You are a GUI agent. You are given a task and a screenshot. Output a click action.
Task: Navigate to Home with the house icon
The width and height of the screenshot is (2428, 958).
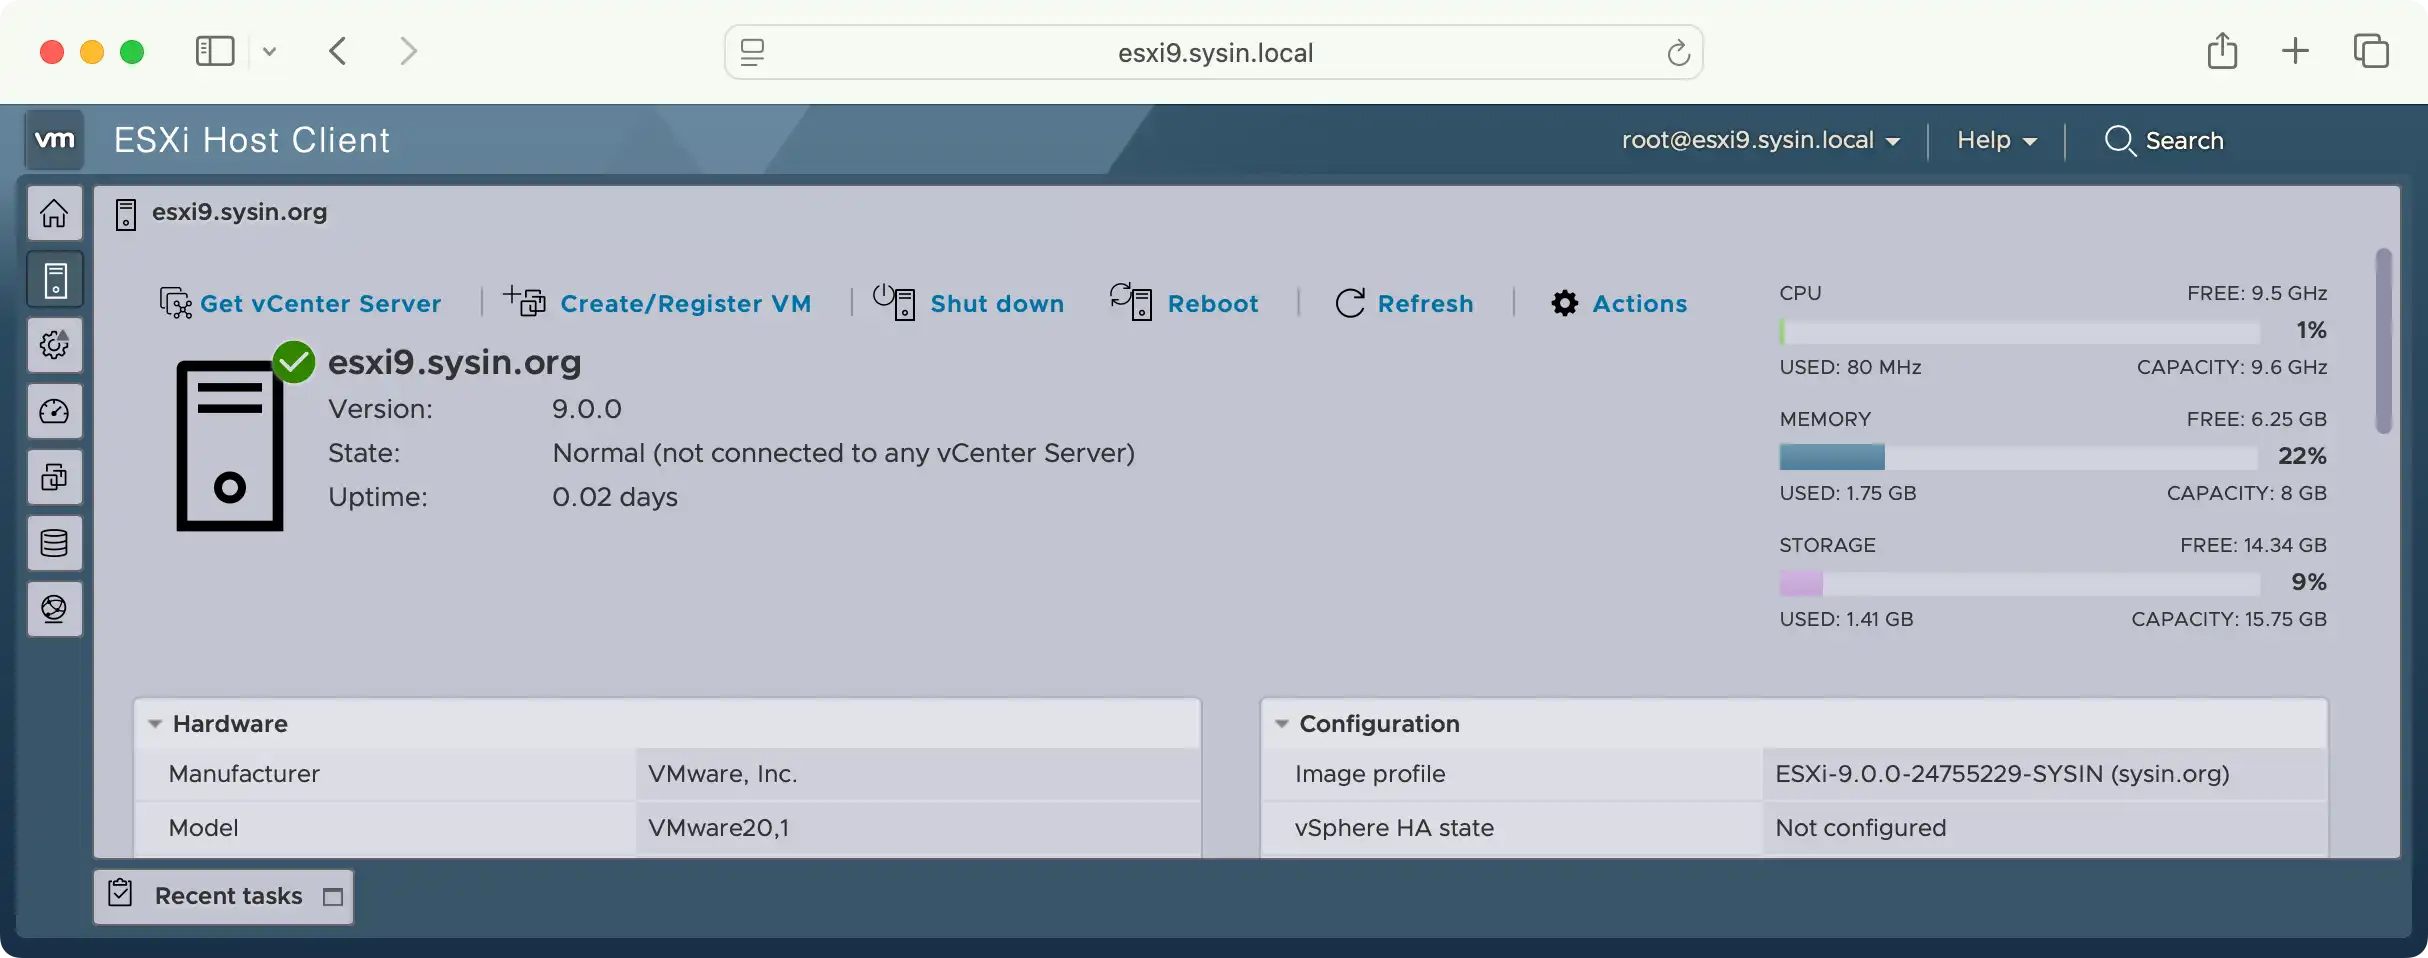pos(54,213)
